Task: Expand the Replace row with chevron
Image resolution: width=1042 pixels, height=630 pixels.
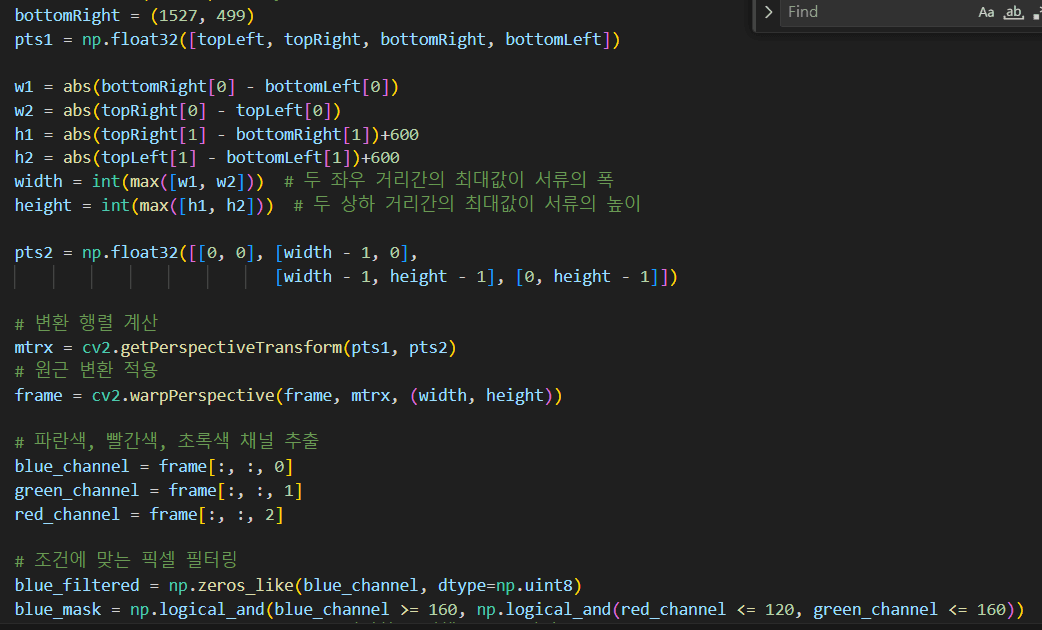Action: 767,12
